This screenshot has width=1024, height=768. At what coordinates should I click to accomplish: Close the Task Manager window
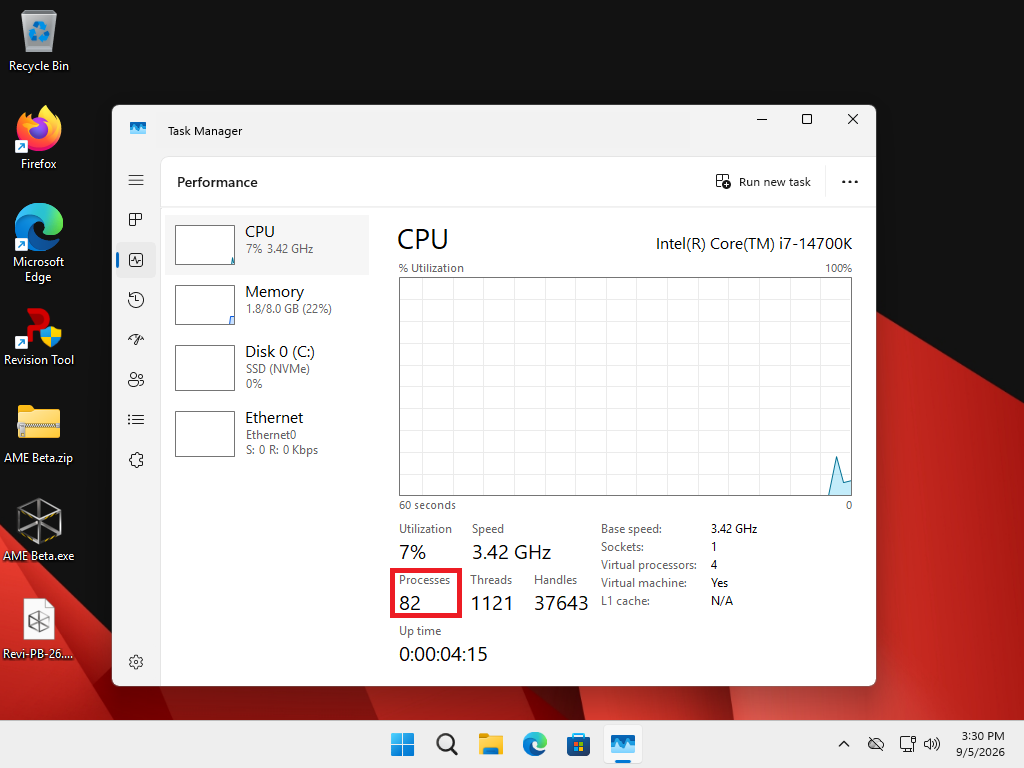coord(852,119)
